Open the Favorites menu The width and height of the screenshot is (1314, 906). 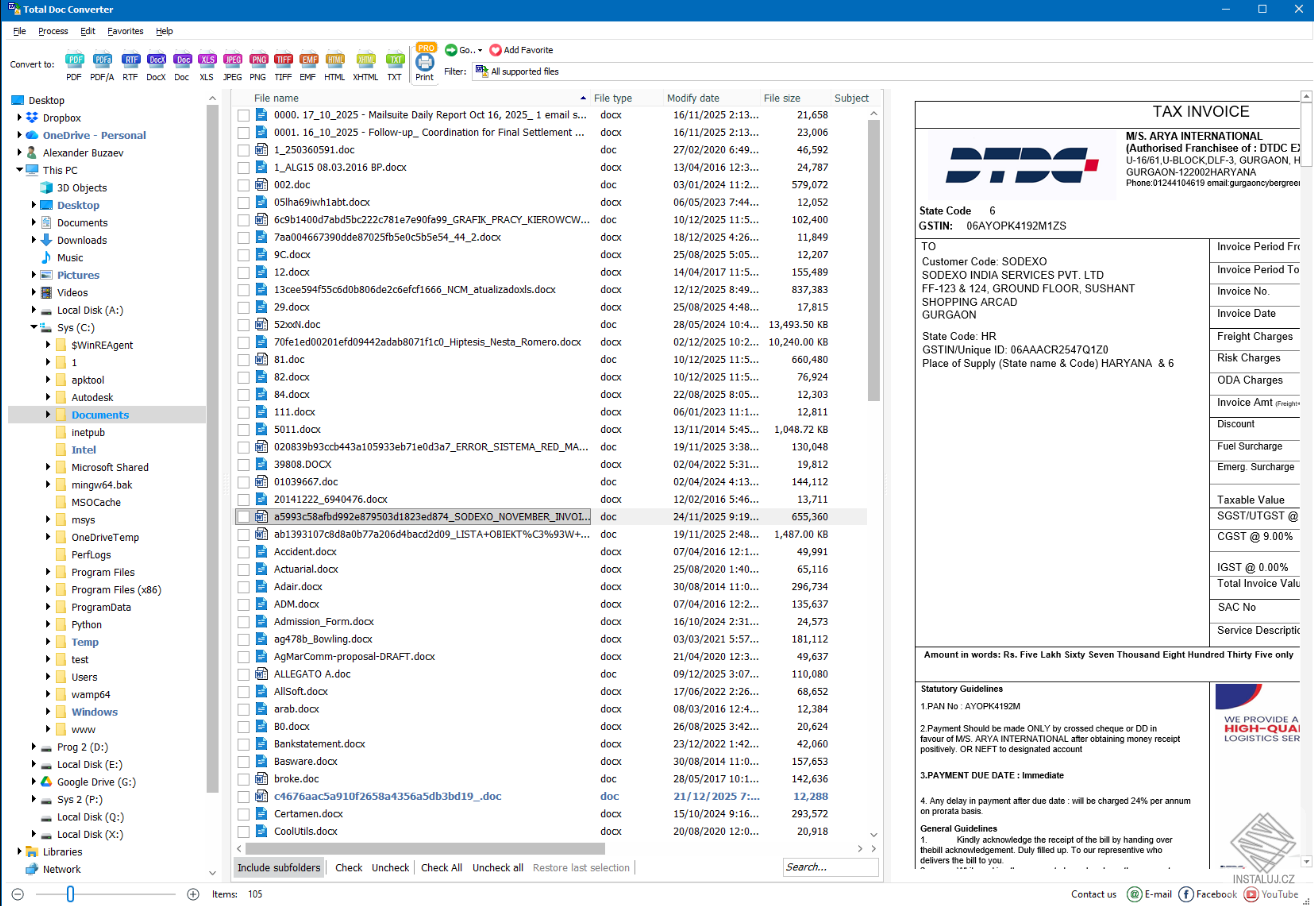(x=125, y=31)
